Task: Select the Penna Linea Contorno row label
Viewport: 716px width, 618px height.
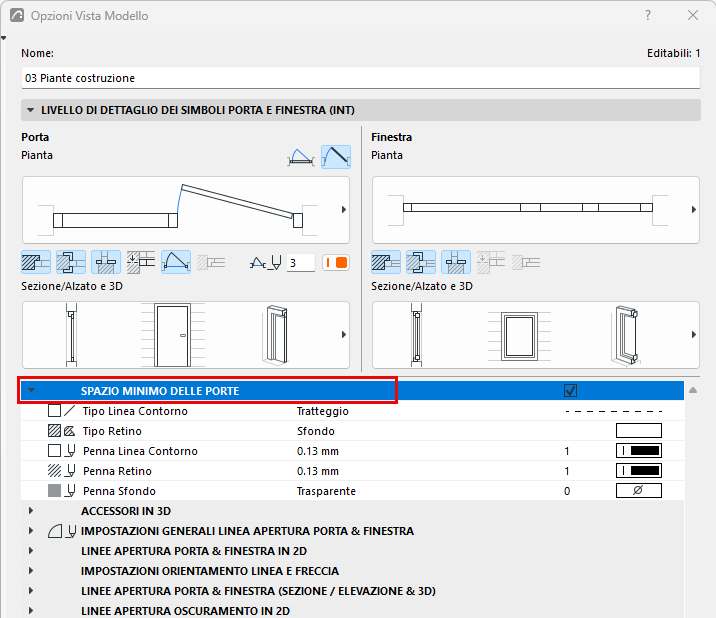Action: pos(140,451)
